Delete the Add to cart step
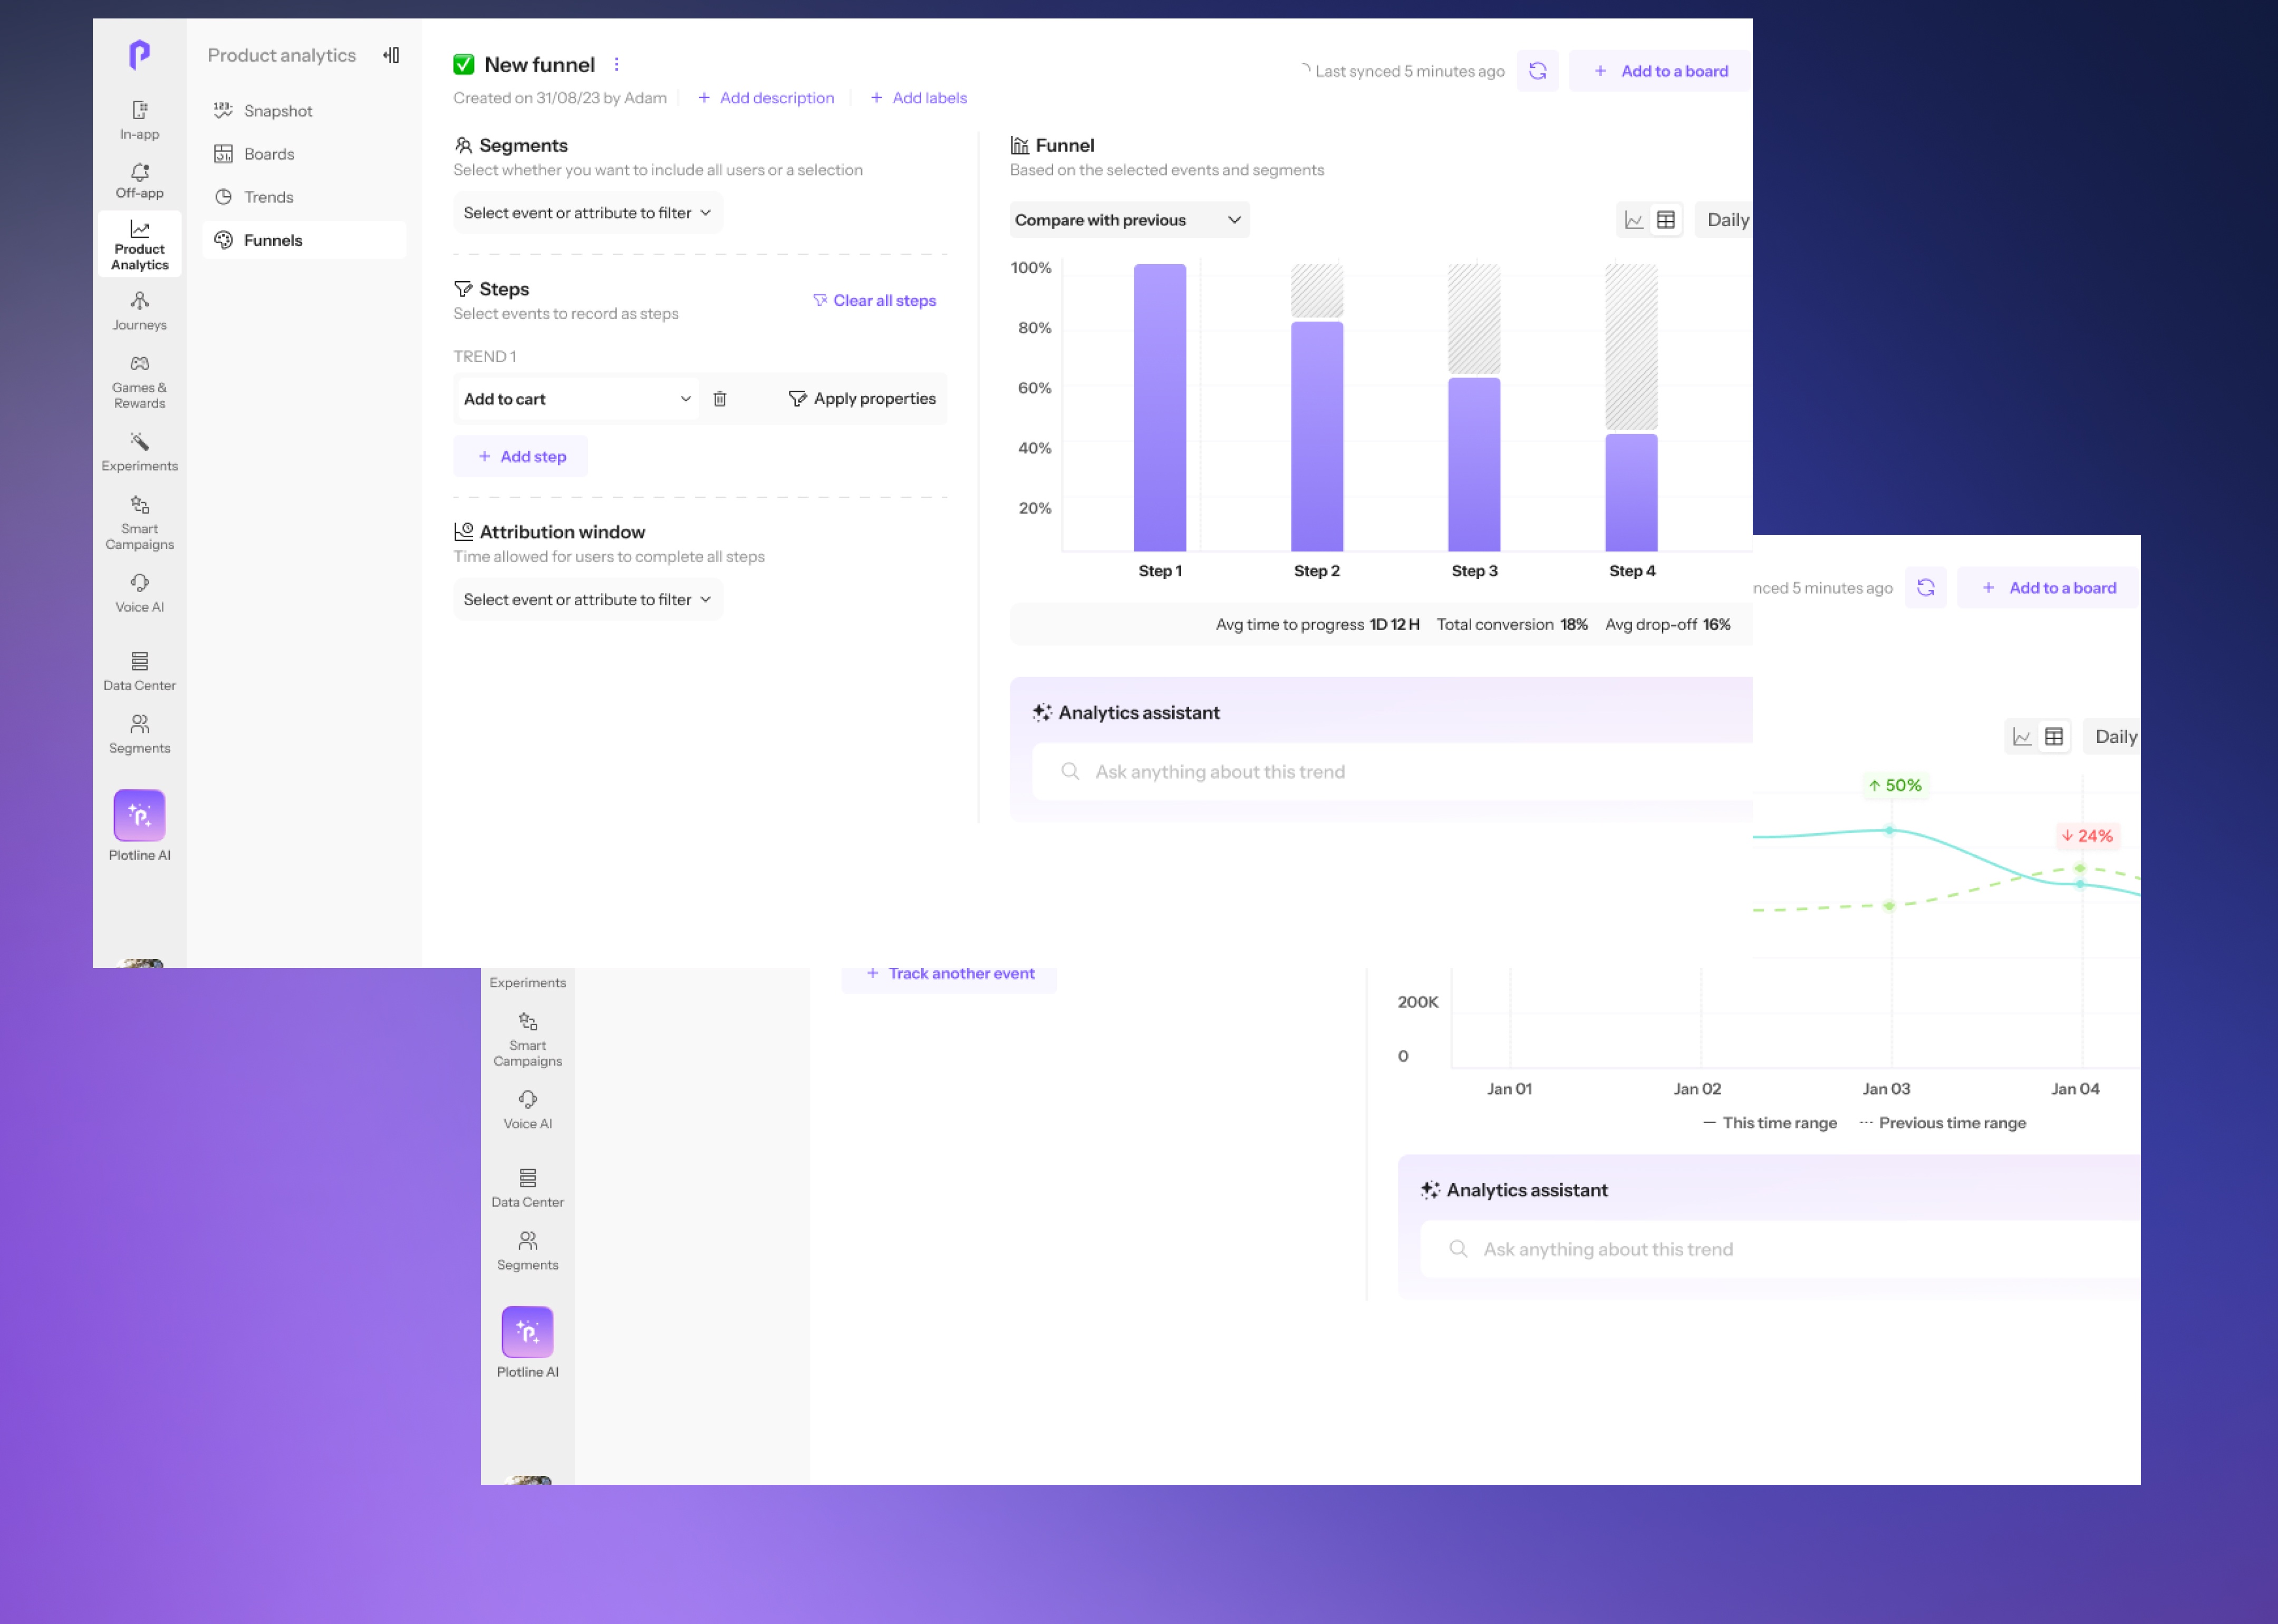2278x1624 pixels. coord(720,398)
